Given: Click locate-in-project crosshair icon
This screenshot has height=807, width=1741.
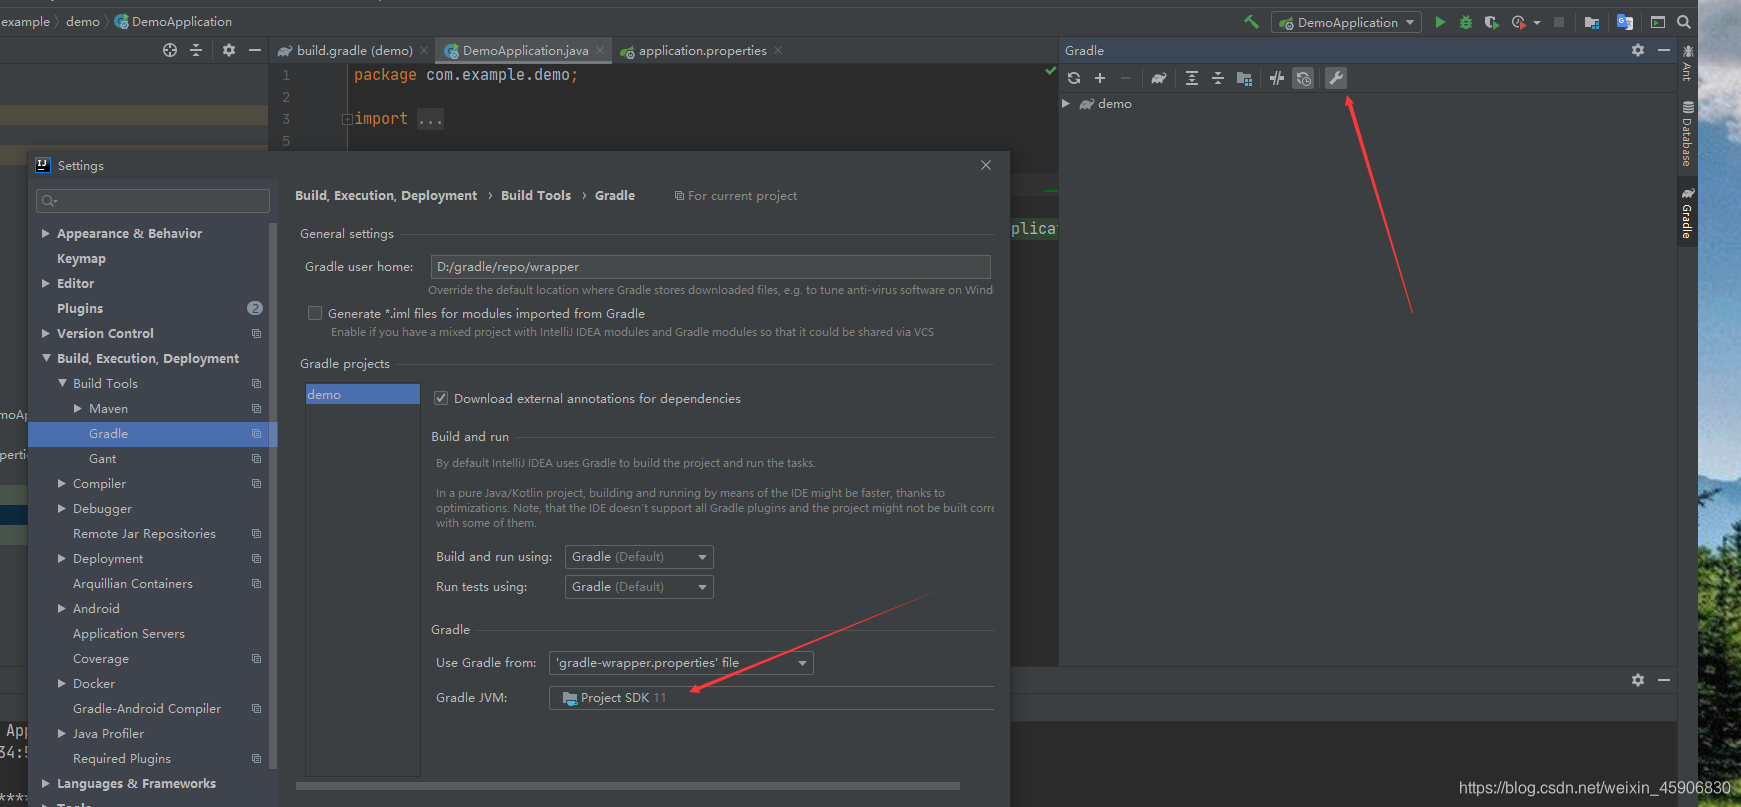Looking at the screenshot, I should coord(170,50).
